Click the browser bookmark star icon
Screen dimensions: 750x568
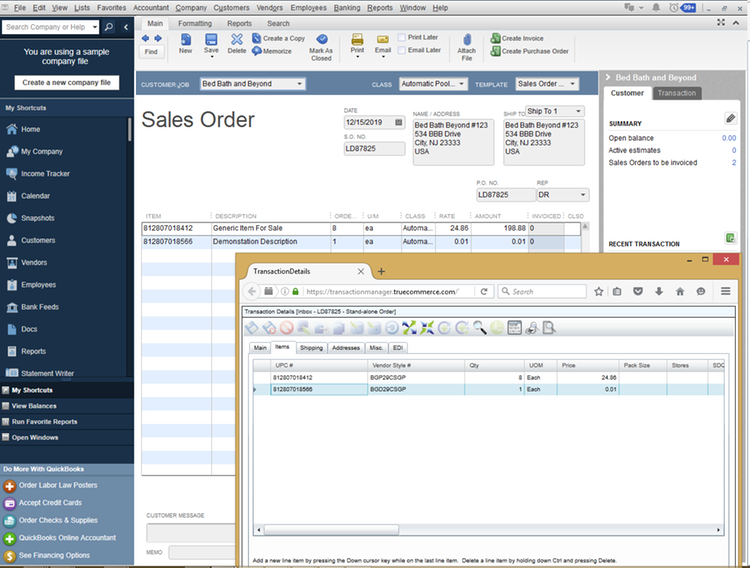click(x=598, y=291)
